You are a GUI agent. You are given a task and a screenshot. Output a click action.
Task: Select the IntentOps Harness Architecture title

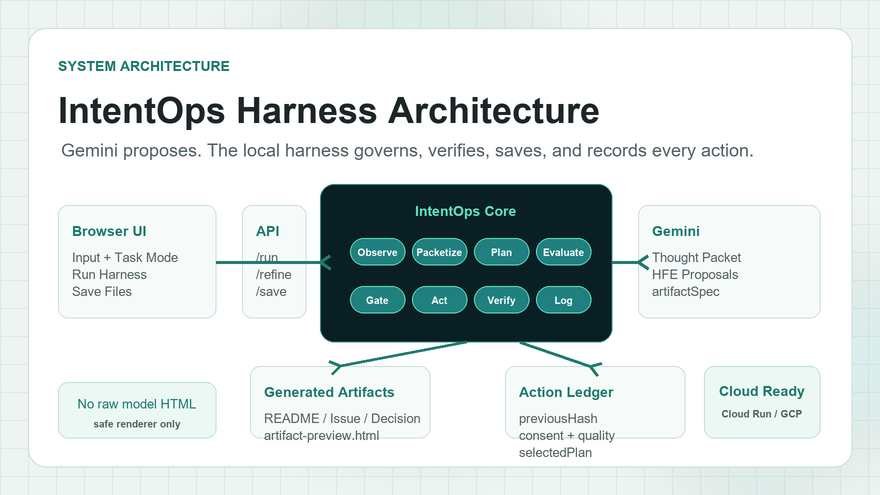pos(329,110)
